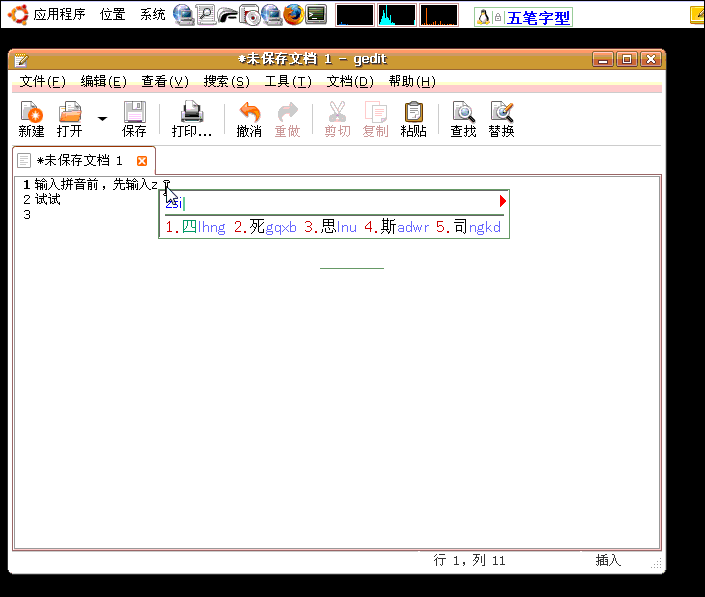Click the 保存 (Save) floppy icon
This screenshot has width=705, height=597.
tap(134, 112)
